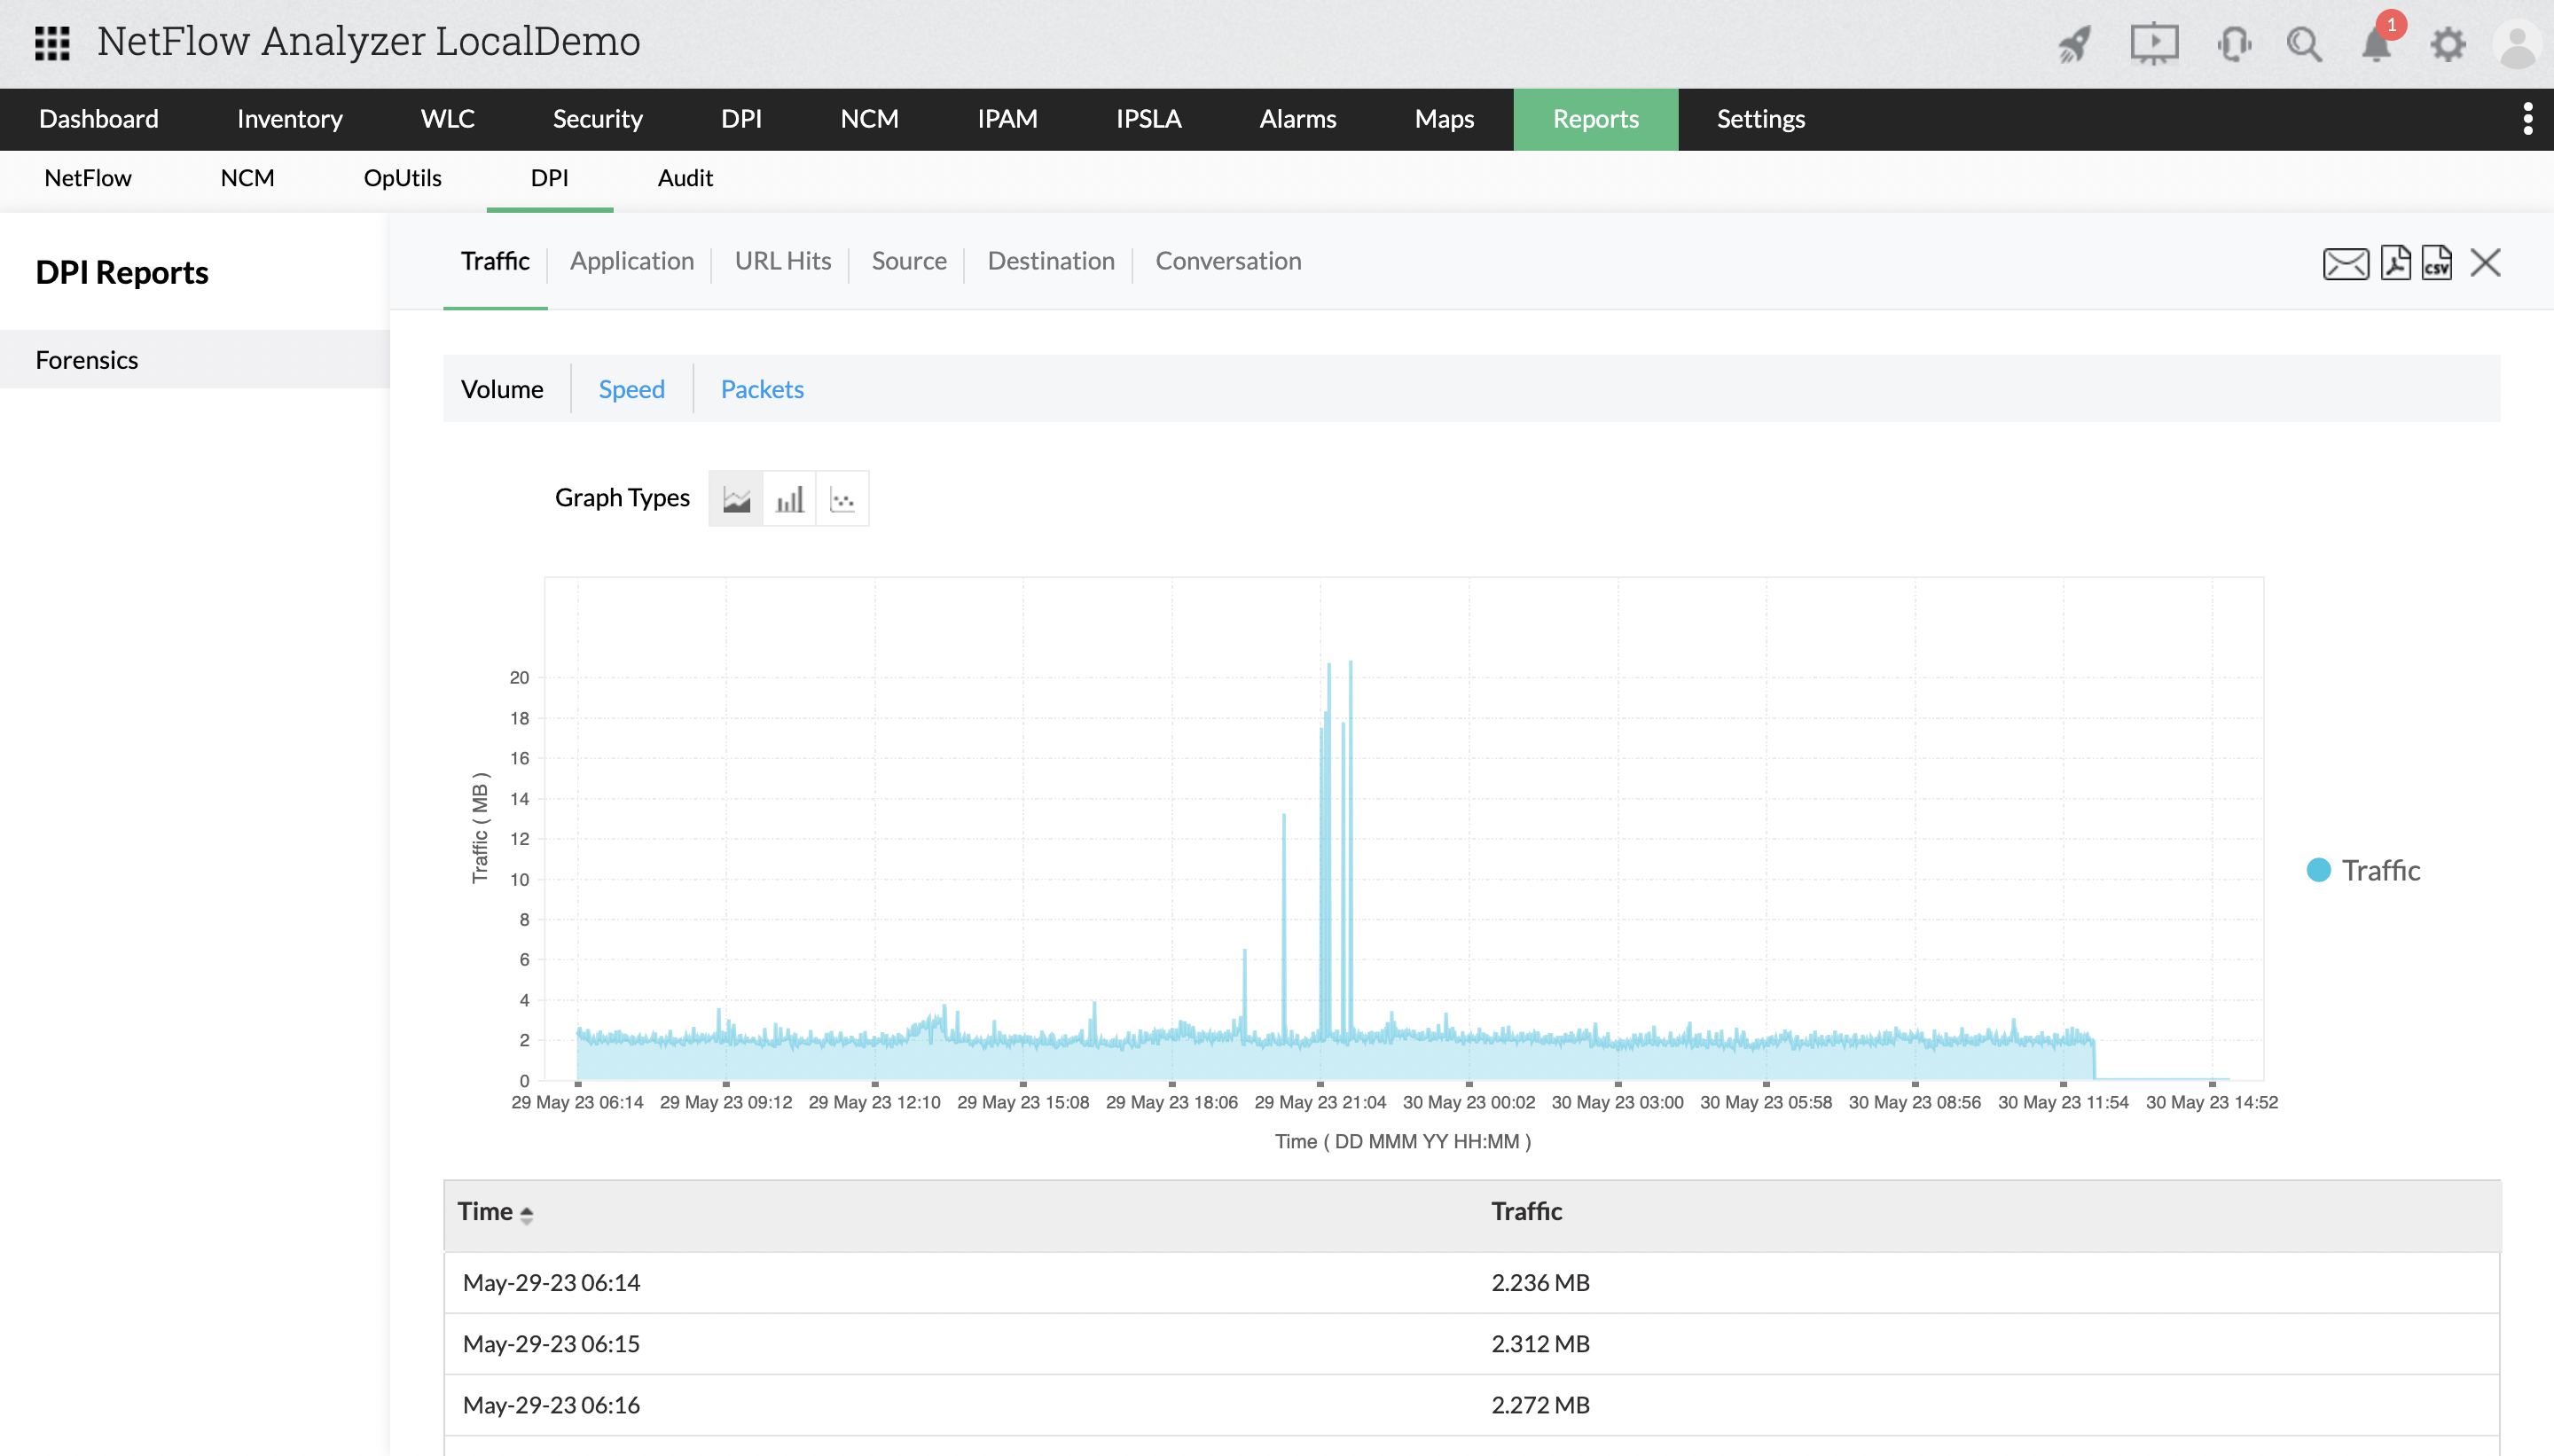The height and width of the screenshot is (1456, 2554).
Task: Switch to the bar chart graph type
Action: point(789,499)
